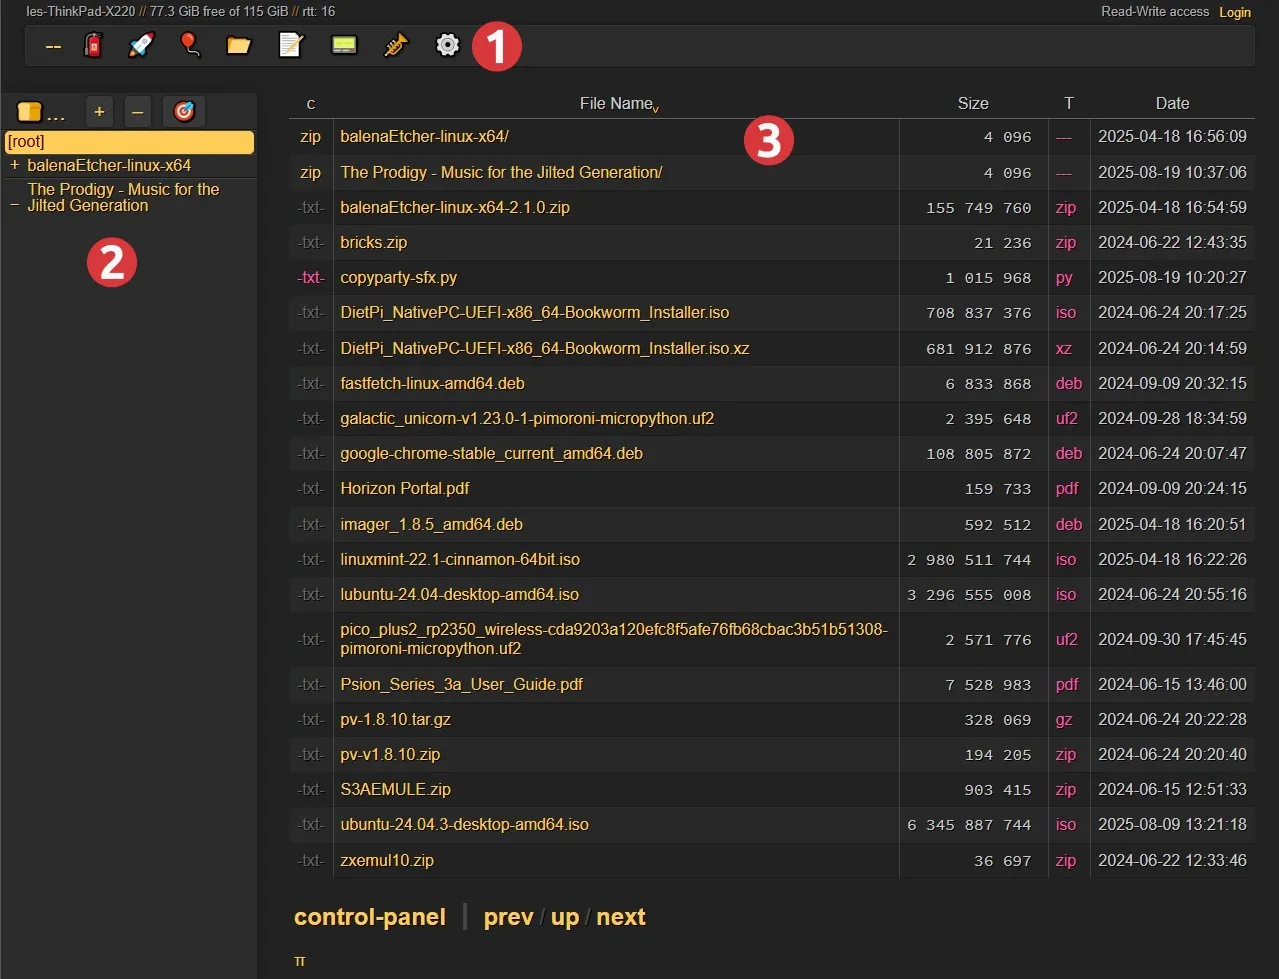
Task: Open pv-1.8.10.tar.gz file
Action: click(395, 720)
